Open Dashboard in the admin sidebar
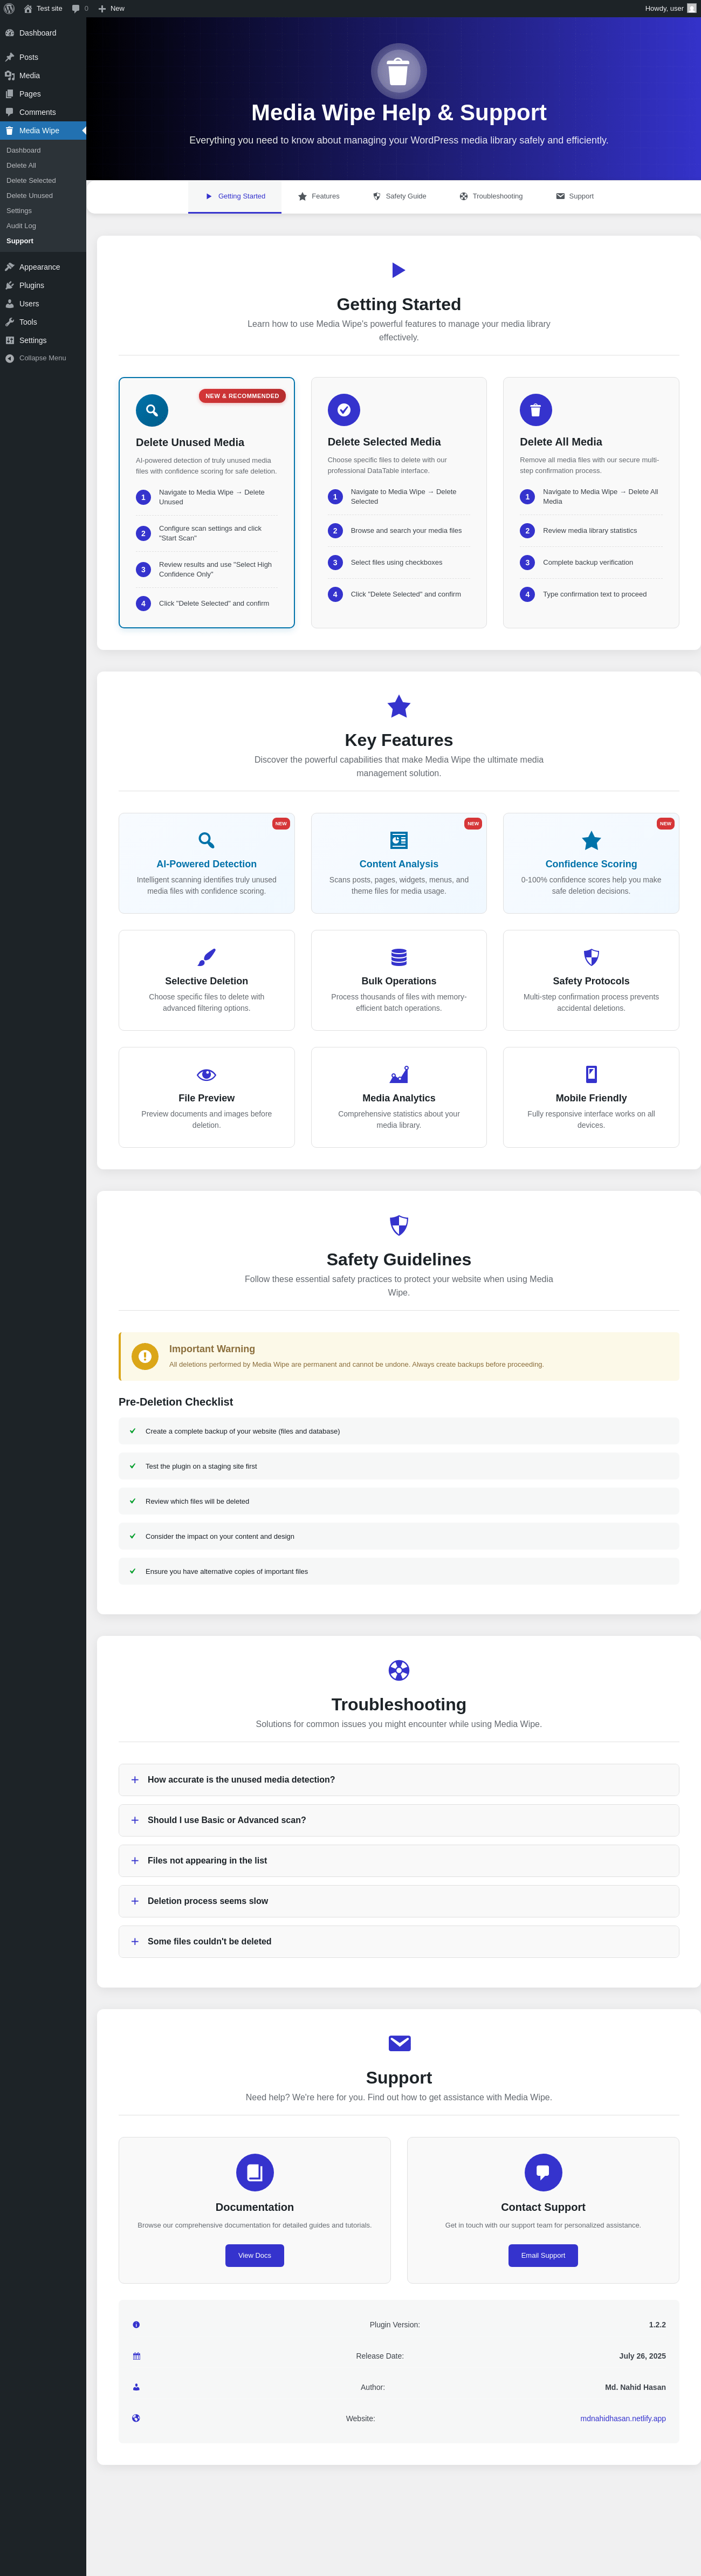Viewport: 701px width, 2576px height. (43, 33)
